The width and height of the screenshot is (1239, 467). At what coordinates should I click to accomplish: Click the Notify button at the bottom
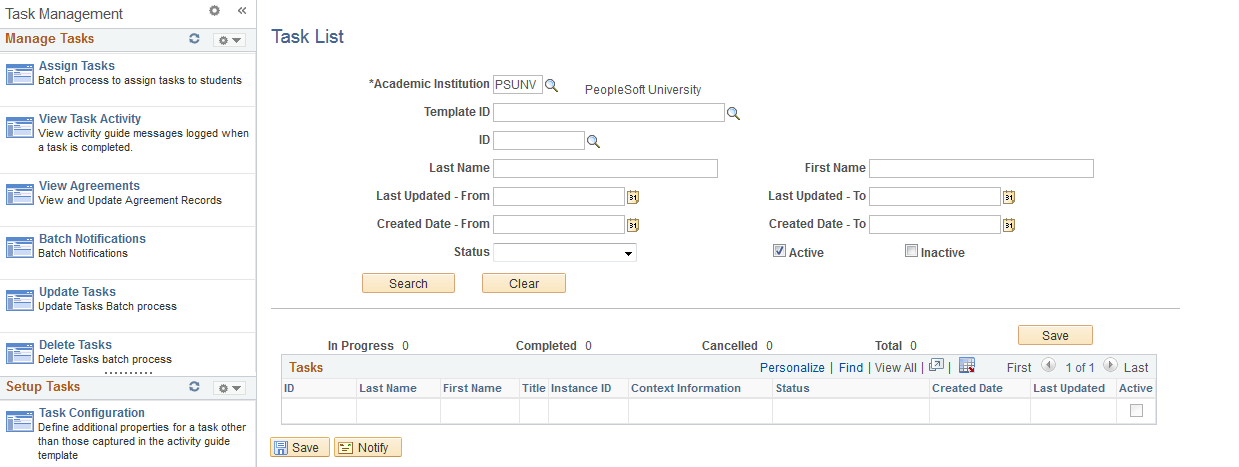(368, 448)
